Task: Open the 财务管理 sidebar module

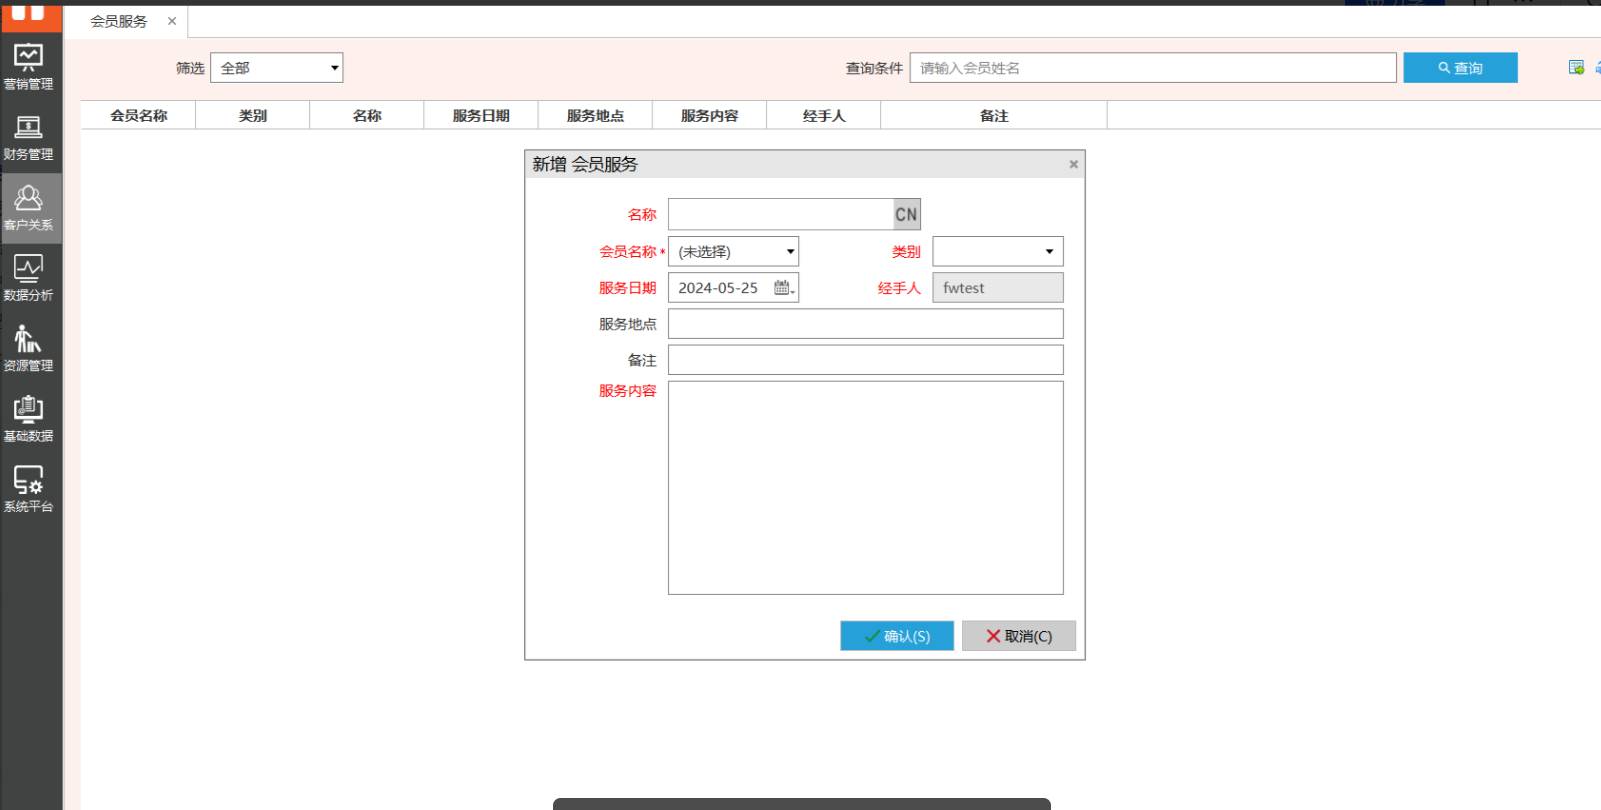Action: (x=29, y=138)
